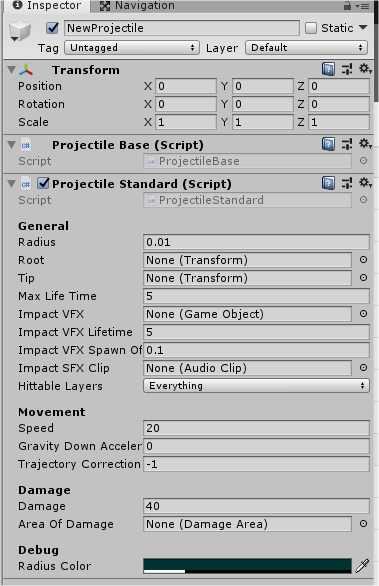Viewport: 379px width, 586px height.
Task: Edit the Rotation X field
Action: (x=186, y=104)
